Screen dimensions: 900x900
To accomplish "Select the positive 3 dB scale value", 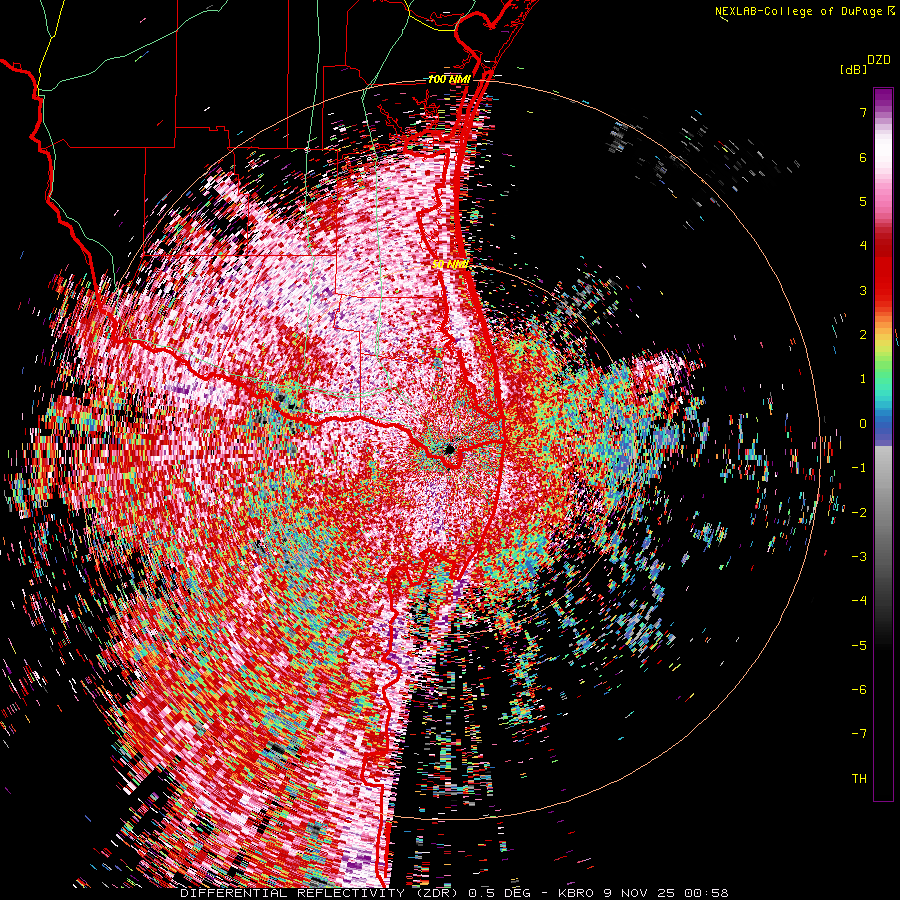I will click(x=863, y=290).
